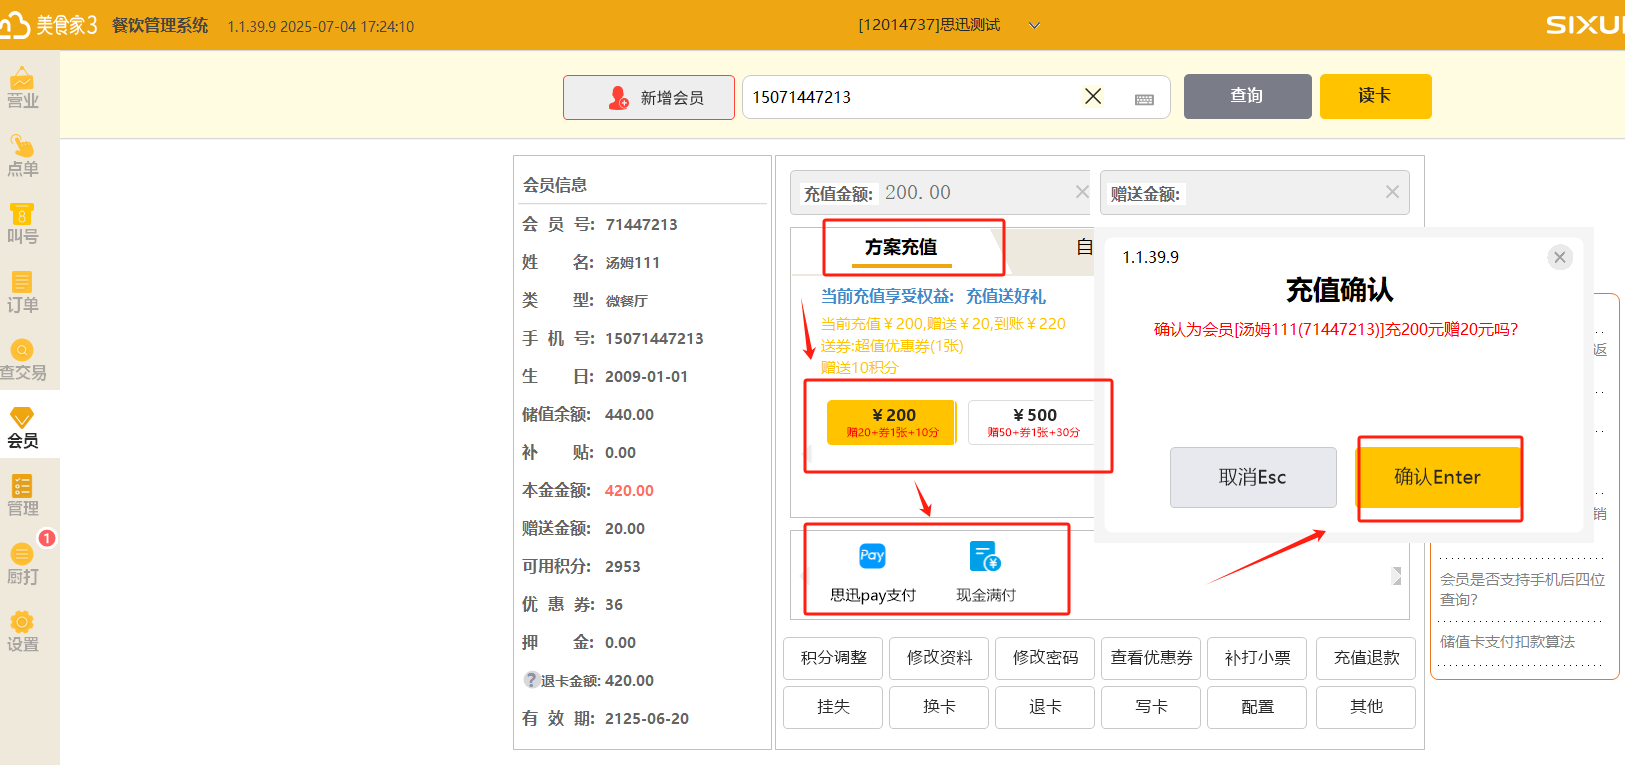The height and width of the screenshot is (765, 1625).
Task: Click 储值余额 value 440.00
Action: point(629,414)
